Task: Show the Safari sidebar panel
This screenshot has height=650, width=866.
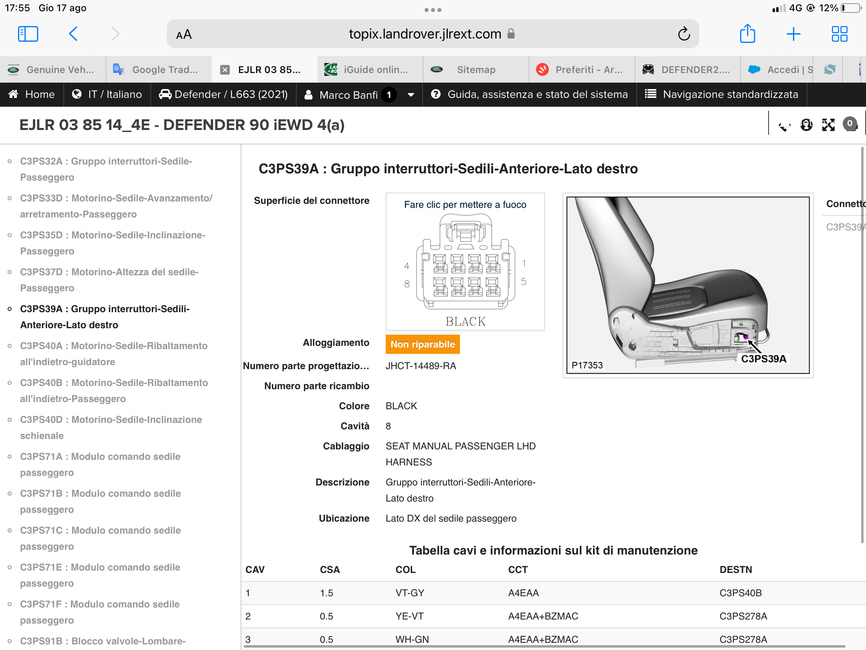Action: tap(28, 34)
